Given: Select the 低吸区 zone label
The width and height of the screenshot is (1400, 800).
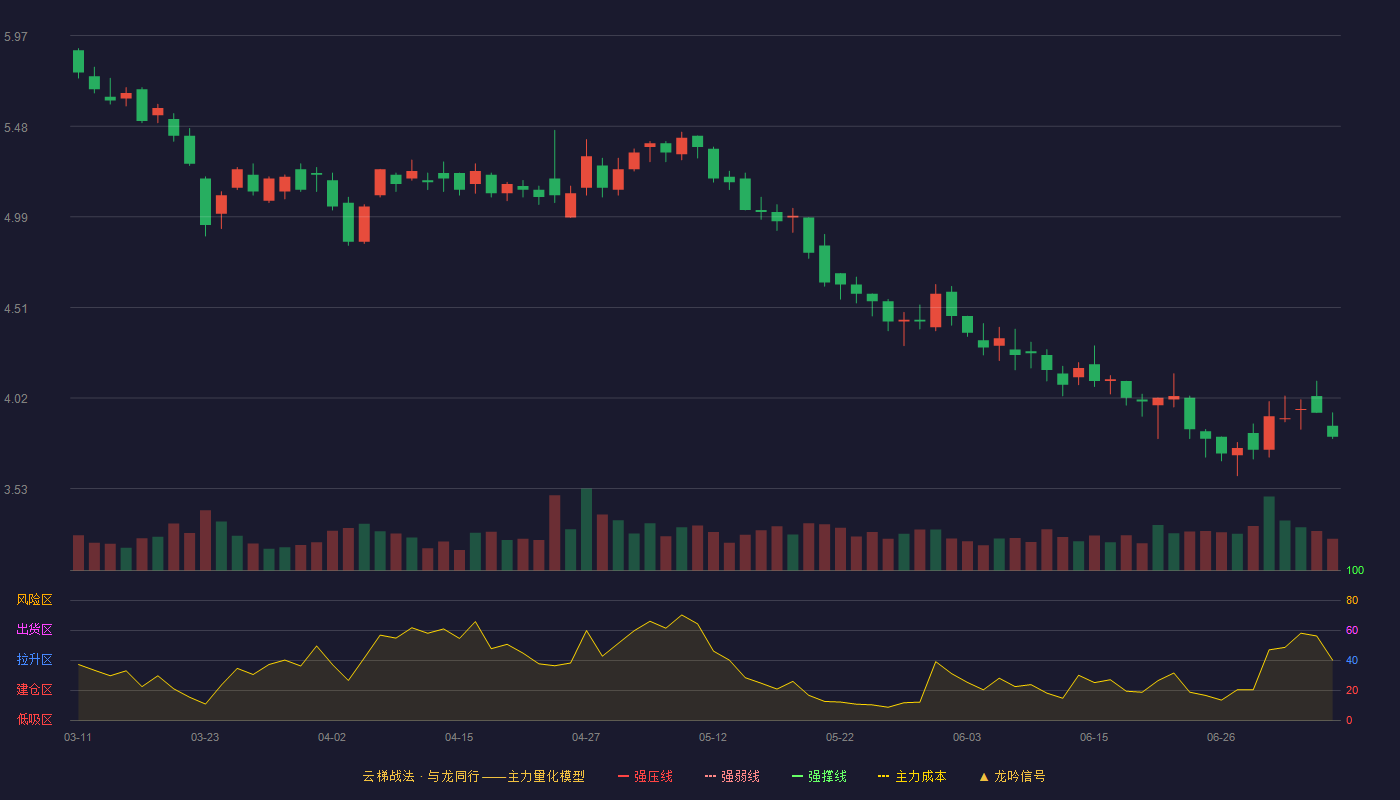Looking at the screenshot, I should [35, 719].
